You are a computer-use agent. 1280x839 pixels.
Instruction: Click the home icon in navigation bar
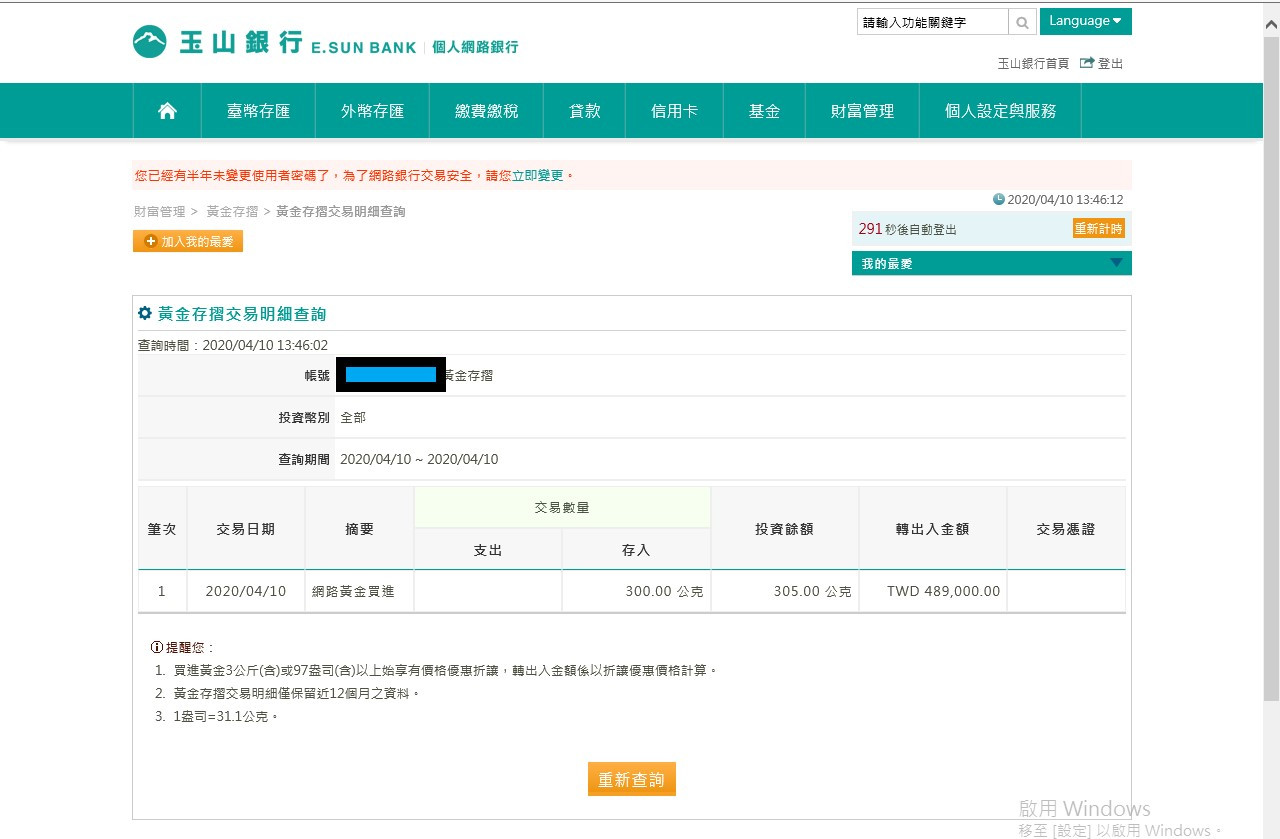pos(167,111)
